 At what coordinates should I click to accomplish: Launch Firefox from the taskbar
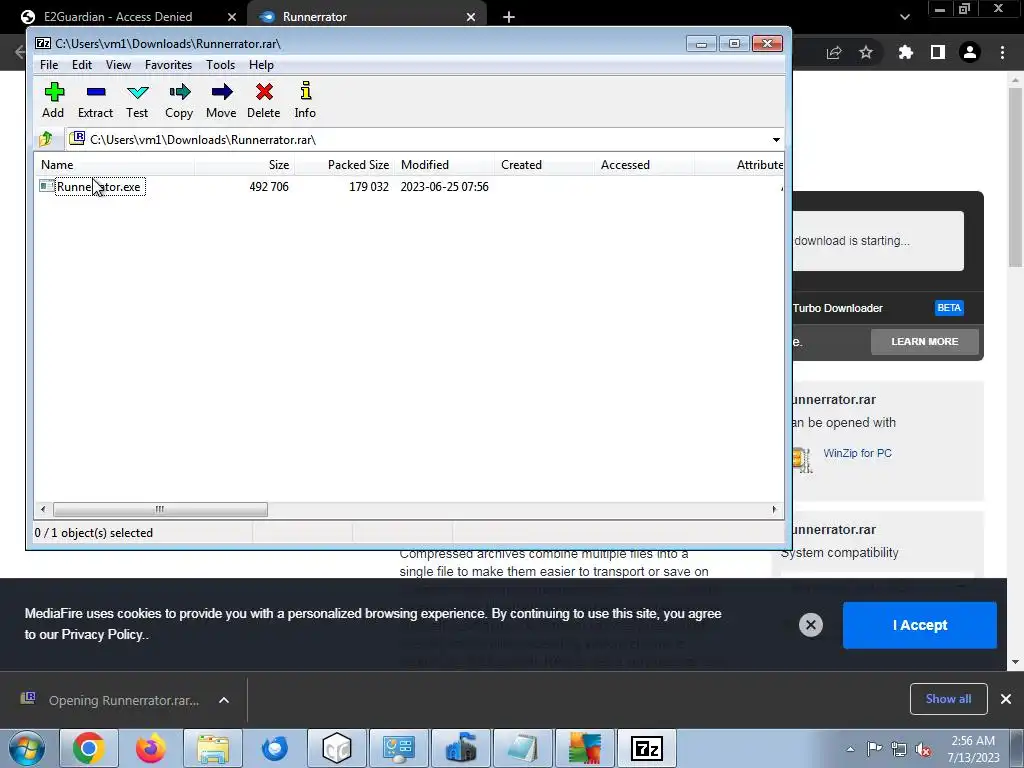click(151, 748)
